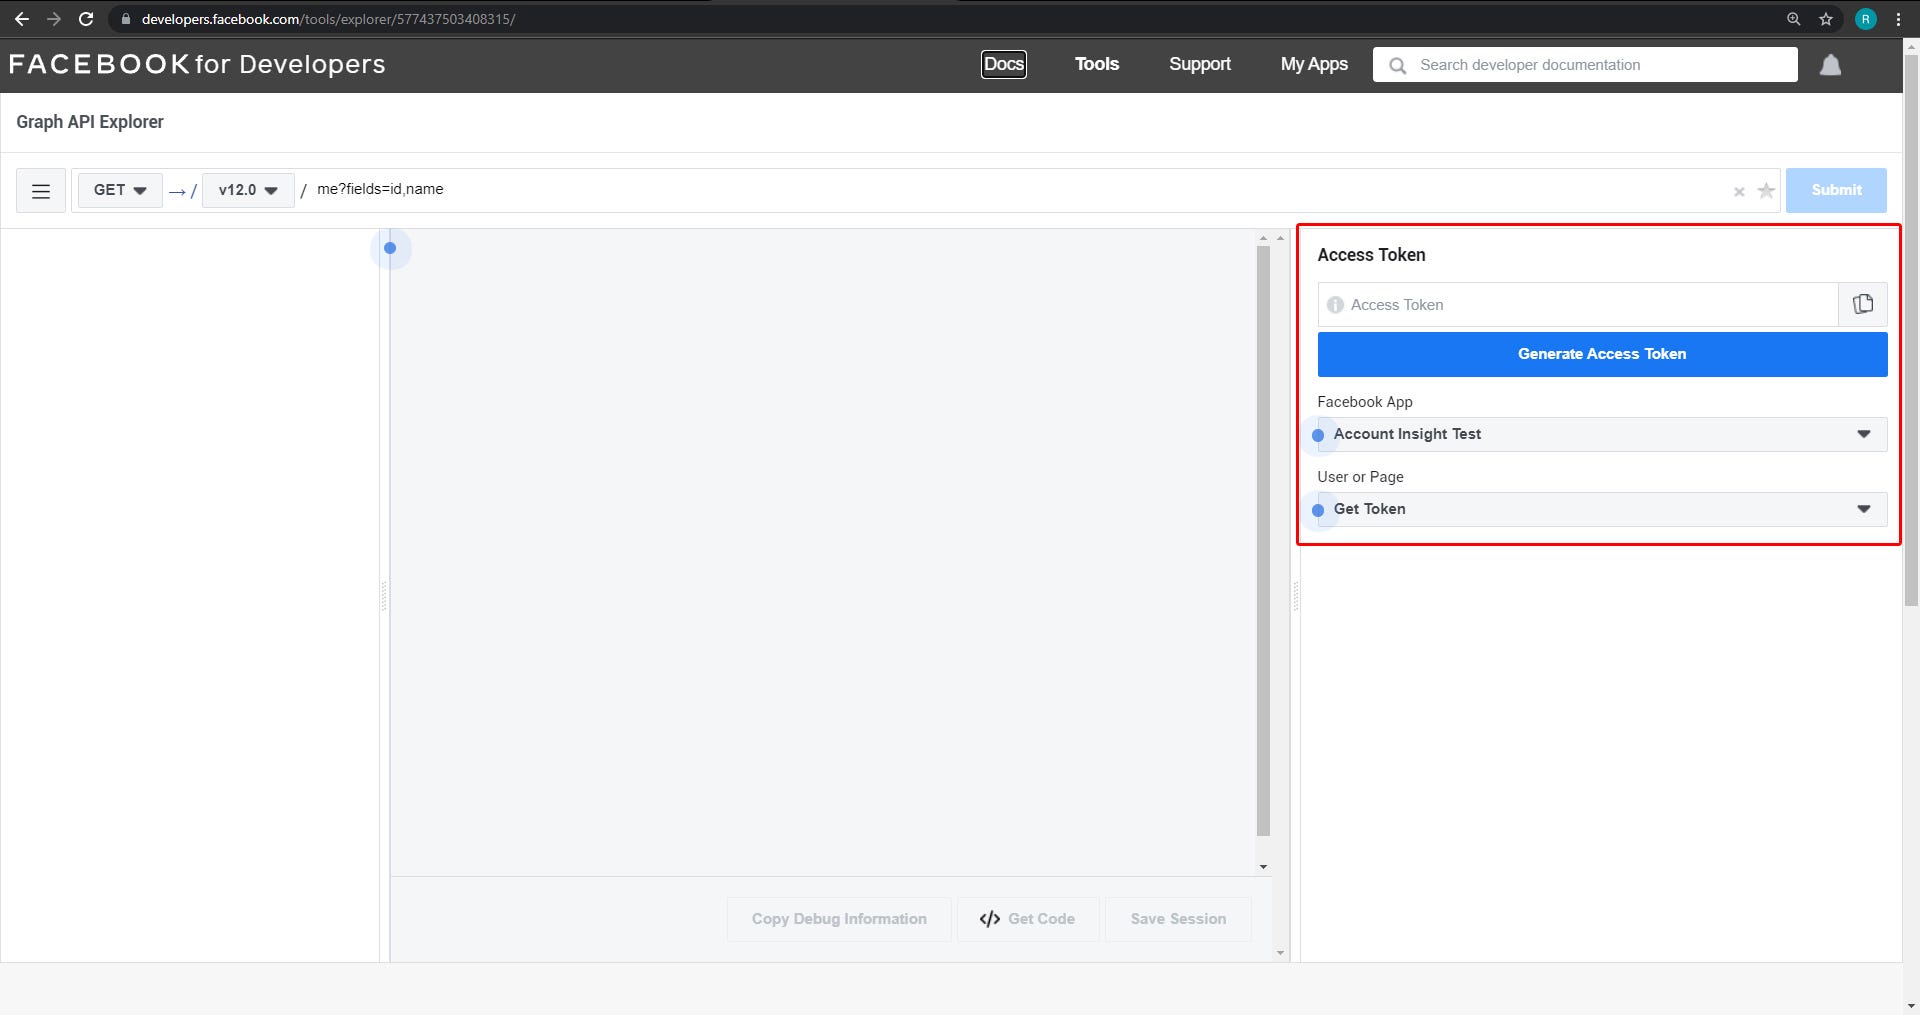Copy the access token with clipboard icon
1920x1015 pixels.
tap(1863, 304)
